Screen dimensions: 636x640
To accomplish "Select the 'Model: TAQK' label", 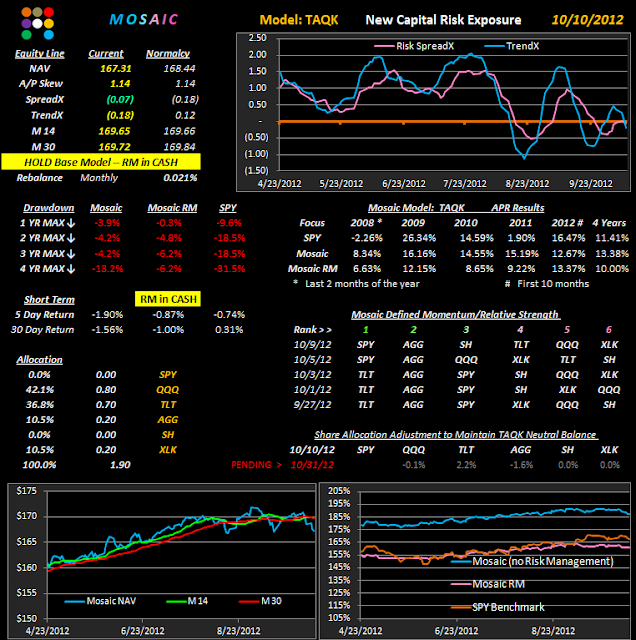I will pyautogui.click(x=299, y=20).
